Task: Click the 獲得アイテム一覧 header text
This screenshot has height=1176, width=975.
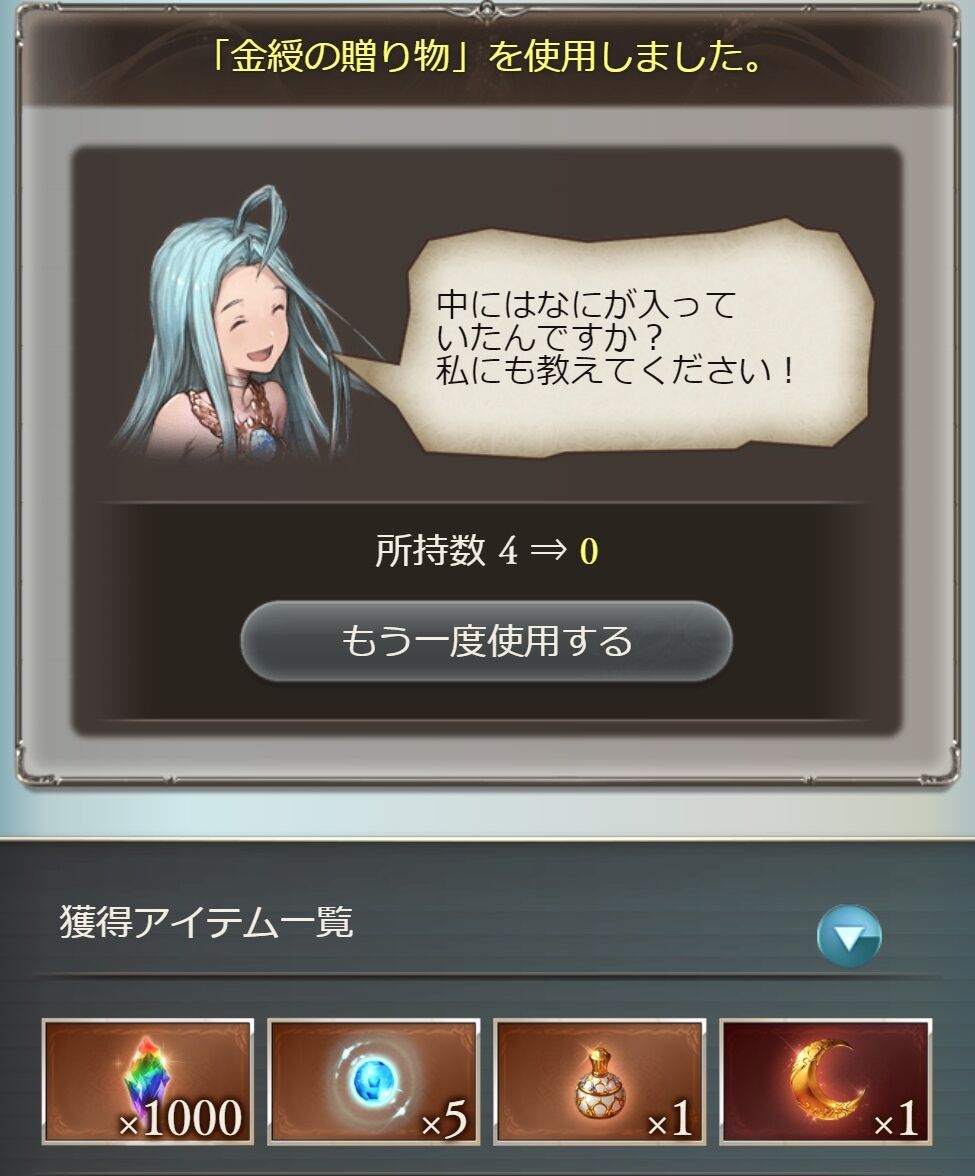Action: click(206, 922)
